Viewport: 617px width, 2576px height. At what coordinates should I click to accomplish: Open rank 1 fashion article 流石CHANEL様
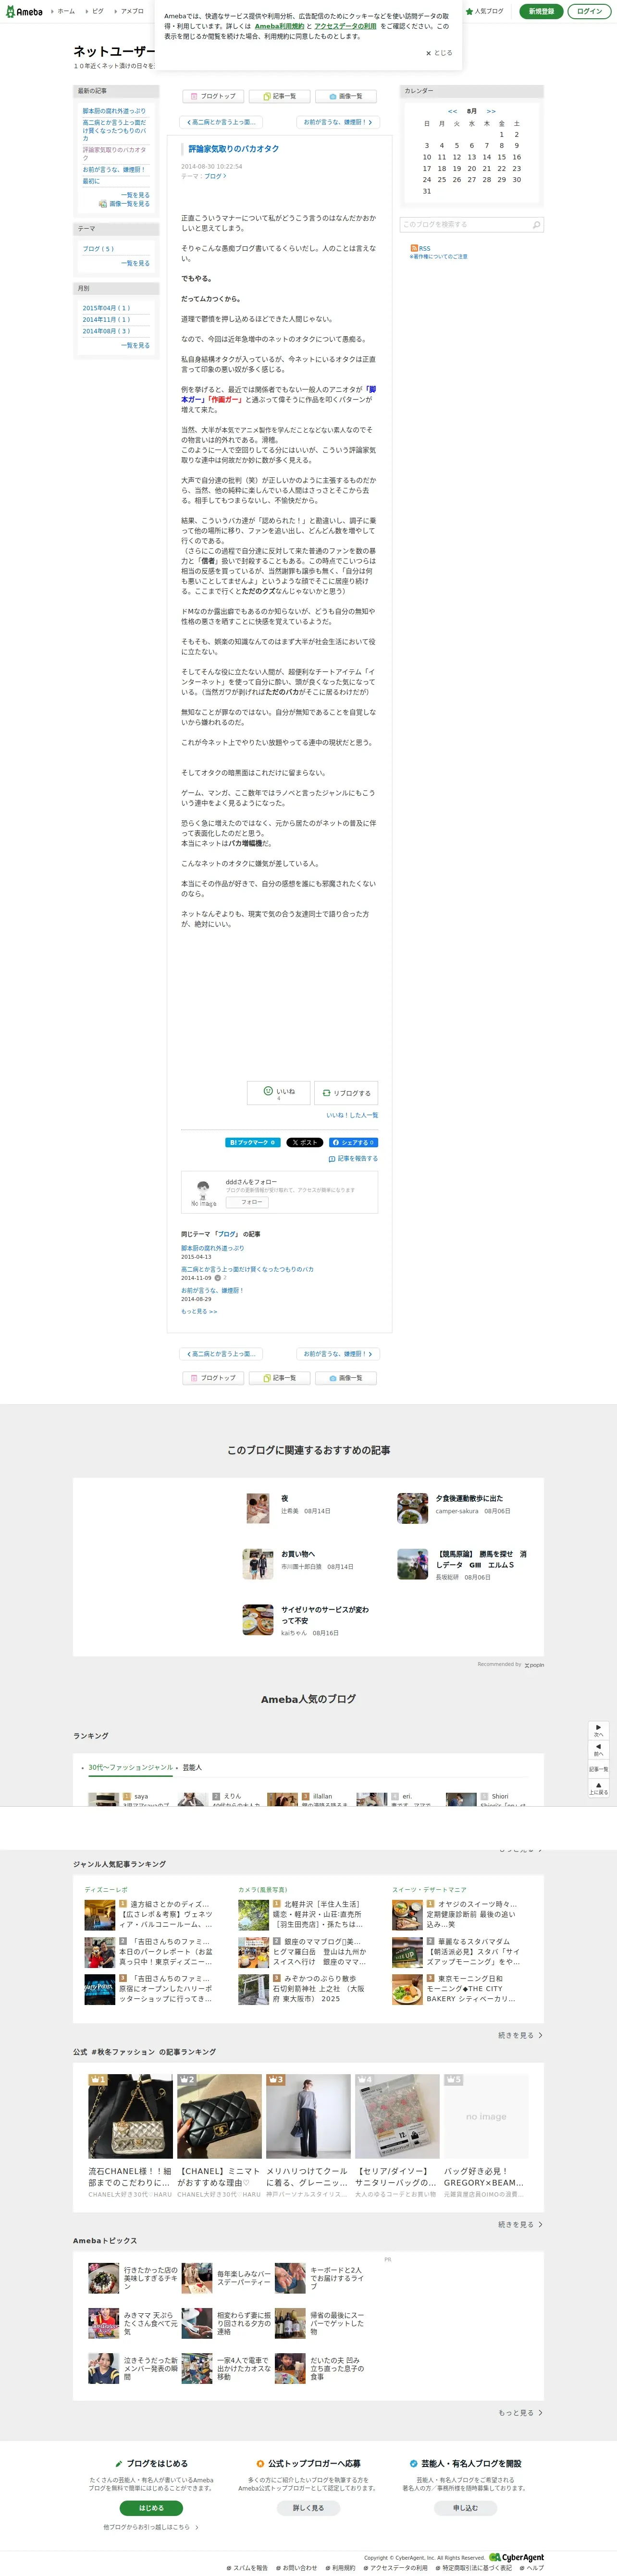pyautogui.click(x=130, y=2176)
